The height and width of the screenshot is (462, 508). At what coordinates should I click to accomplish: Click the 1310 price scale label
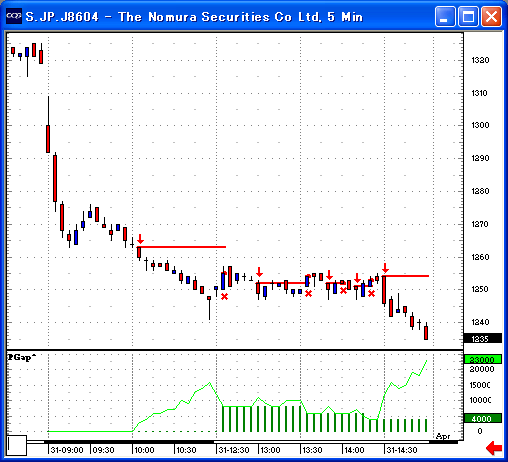(x=480, y=93)
